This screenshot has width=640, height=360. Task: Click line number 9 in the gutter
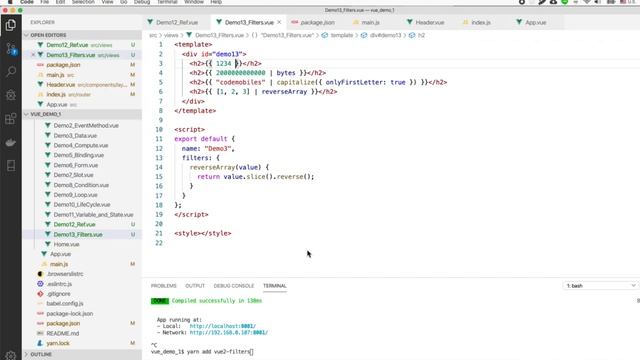(x=161, y=120)
